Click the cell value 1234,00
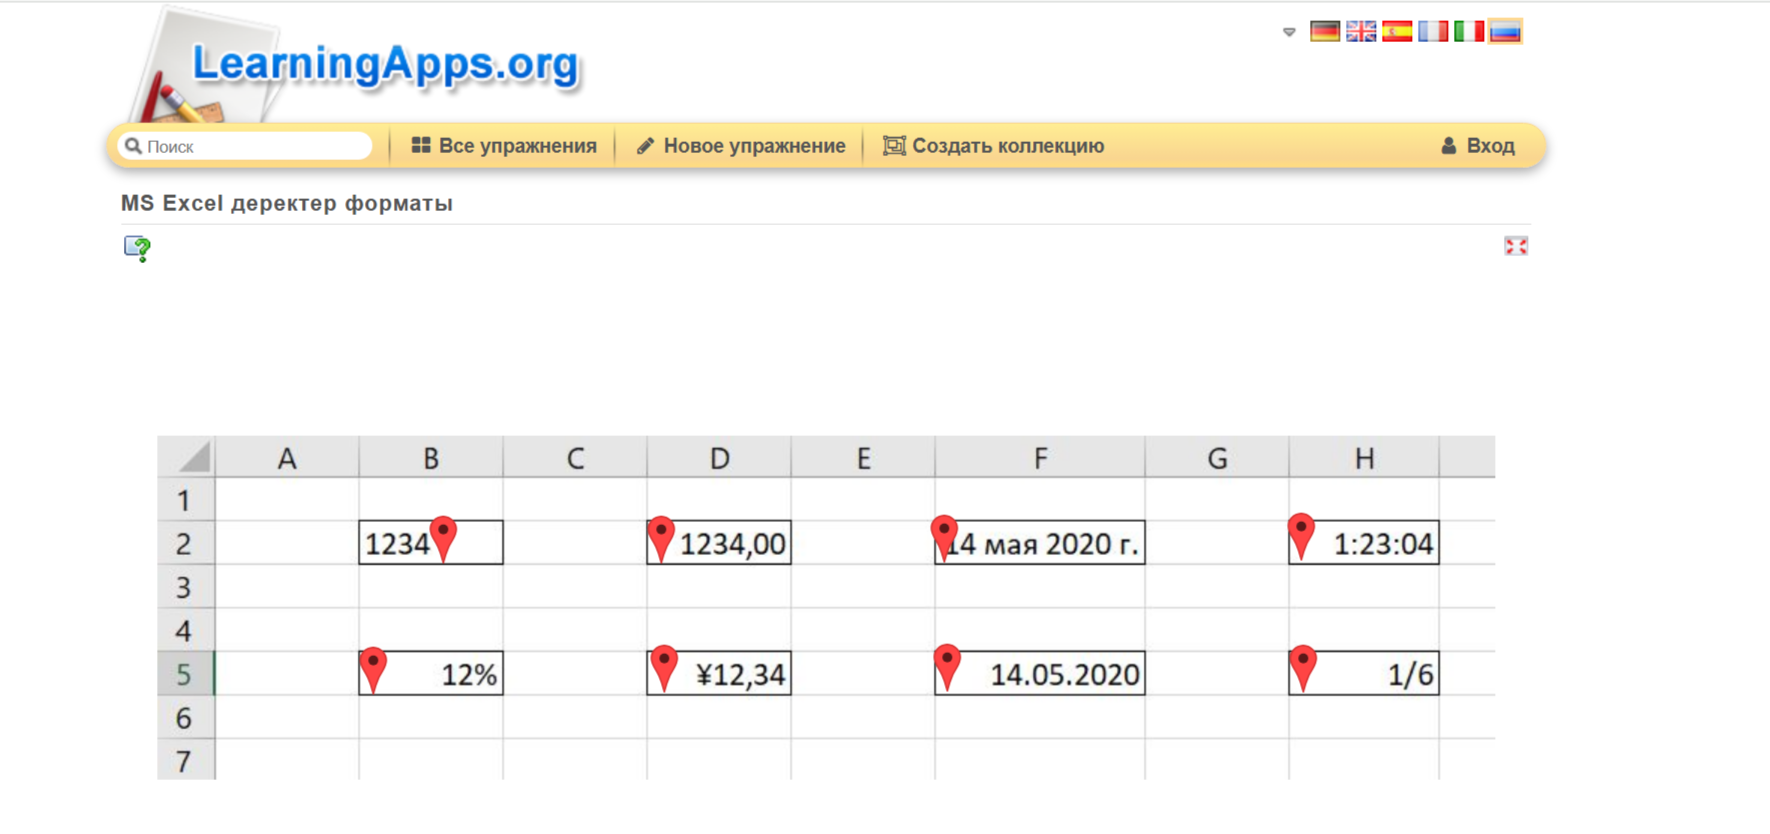Viewport: 1770px width, 834px height. pos(733,544)
